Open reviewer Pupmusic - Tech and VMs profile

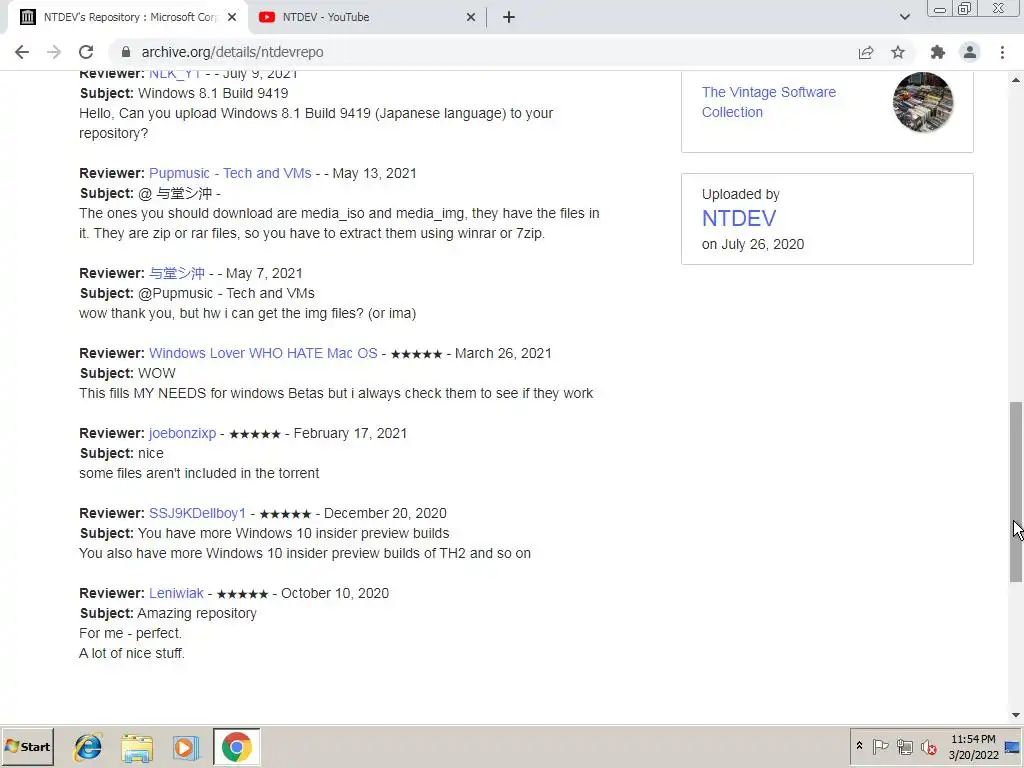click(x=230, y=173)
